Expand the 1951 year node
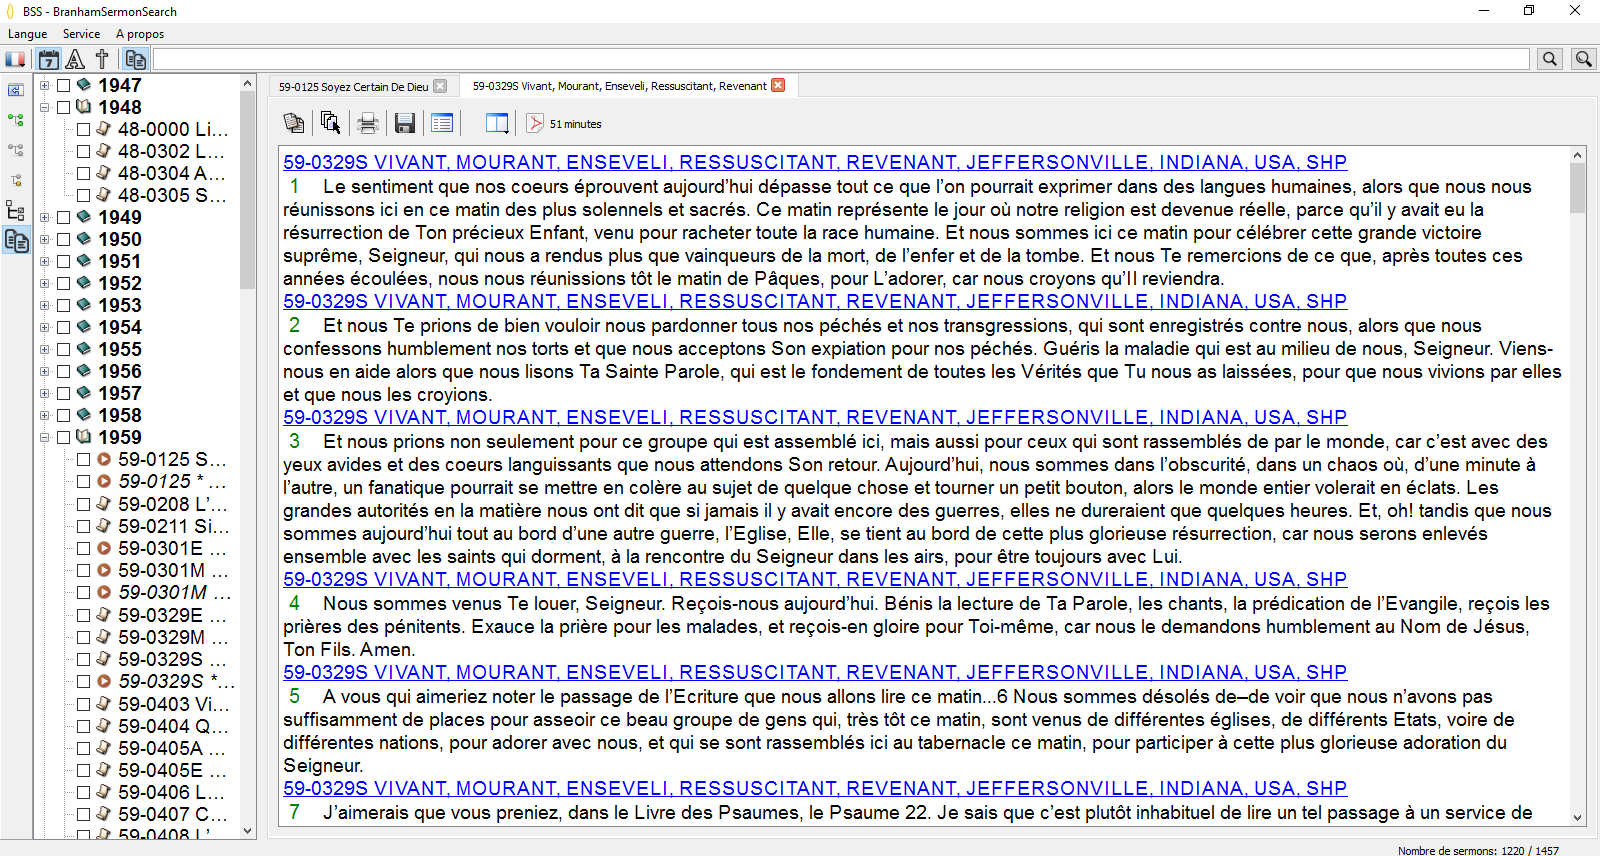1600x856 pixels. (x=44, y=261)
